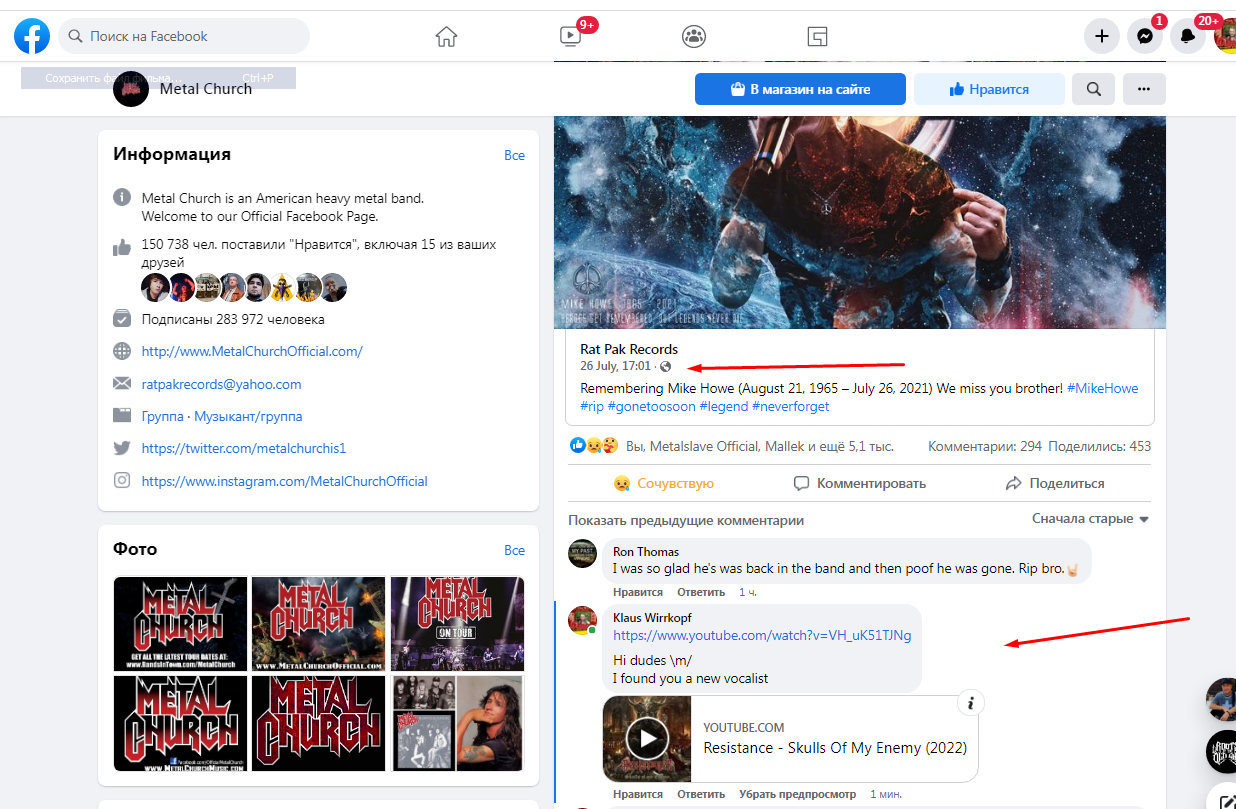Open the Notifications bell

[1188, 36]
